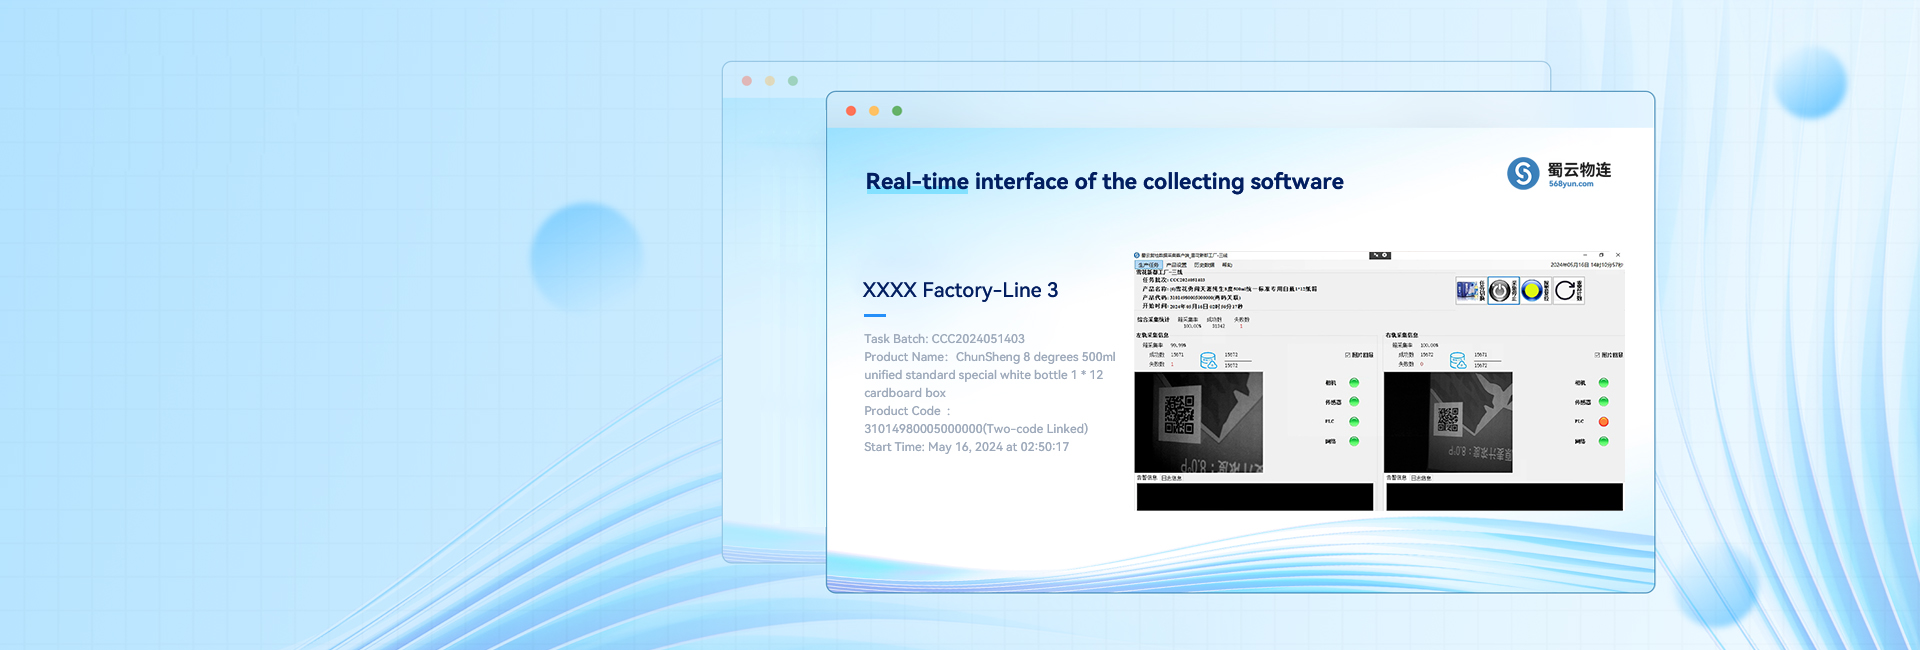1920x650 pixels.
Task: Click the circular refresh arrow icon
Action: click(1565, 291)
